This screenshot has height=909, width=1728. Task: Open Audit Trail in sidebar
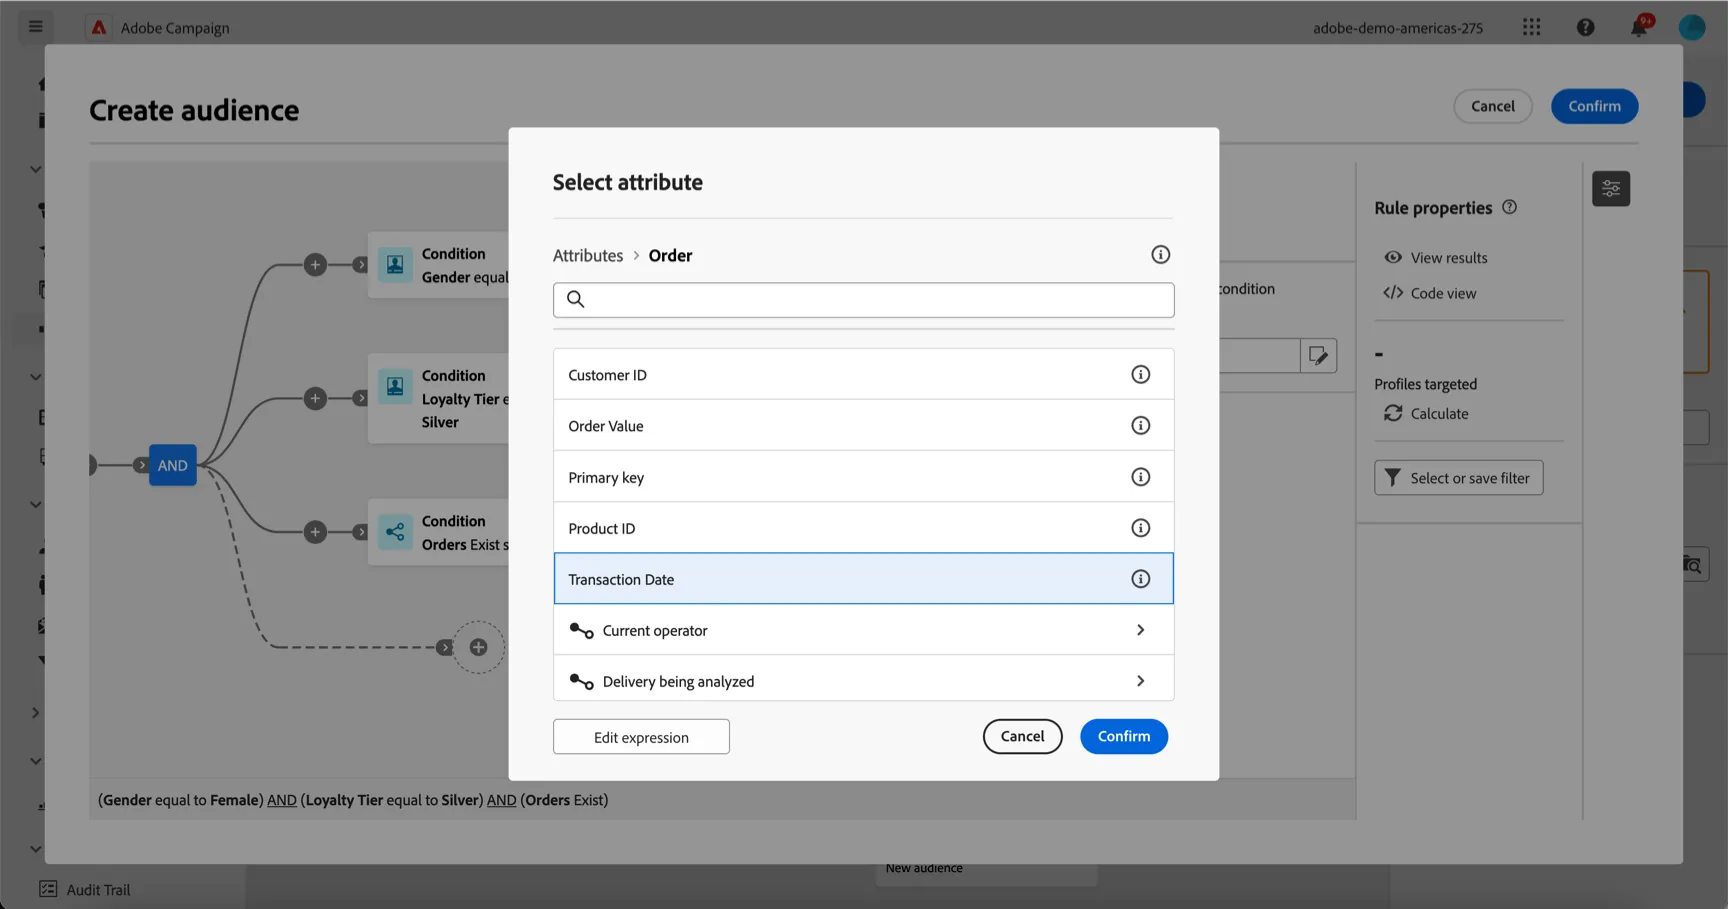[x=85, y=889]
